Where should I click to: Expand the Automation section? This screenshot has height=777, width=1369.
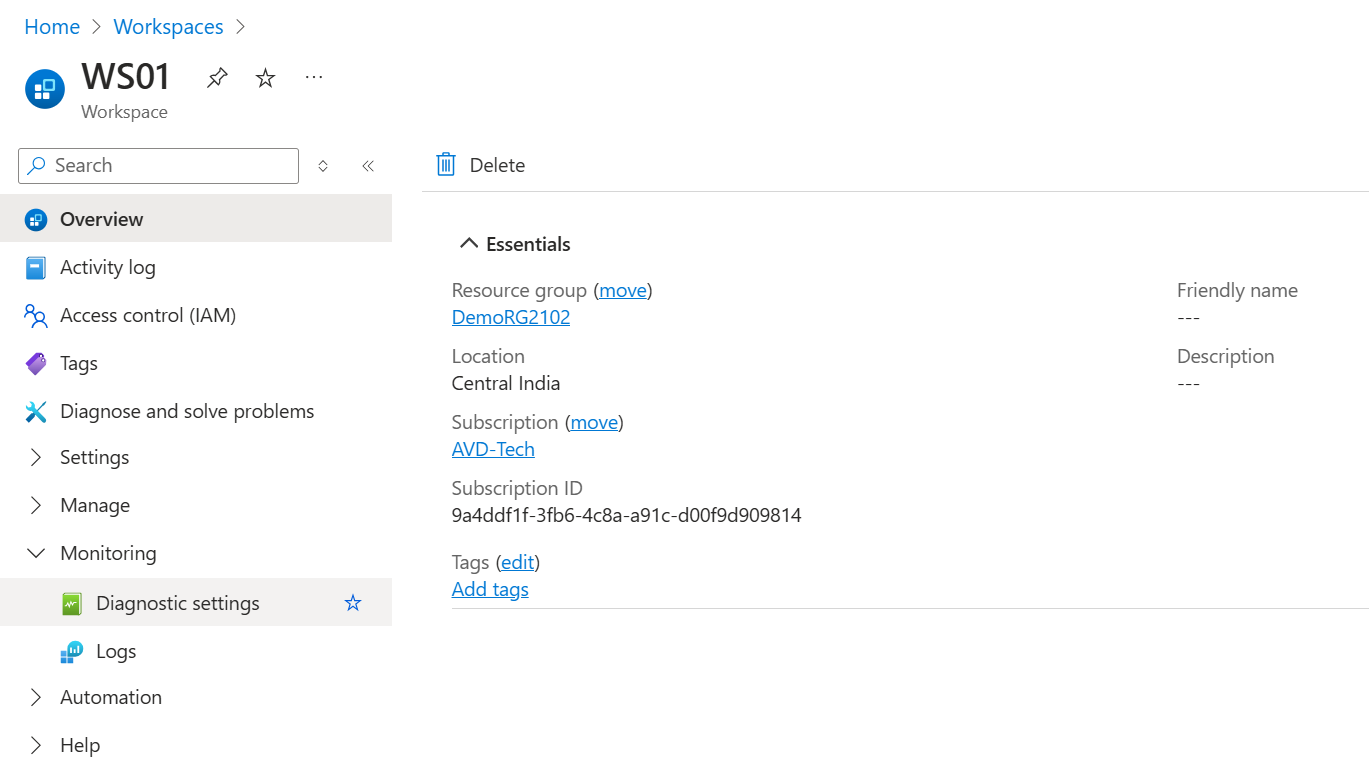coord(36,697)
